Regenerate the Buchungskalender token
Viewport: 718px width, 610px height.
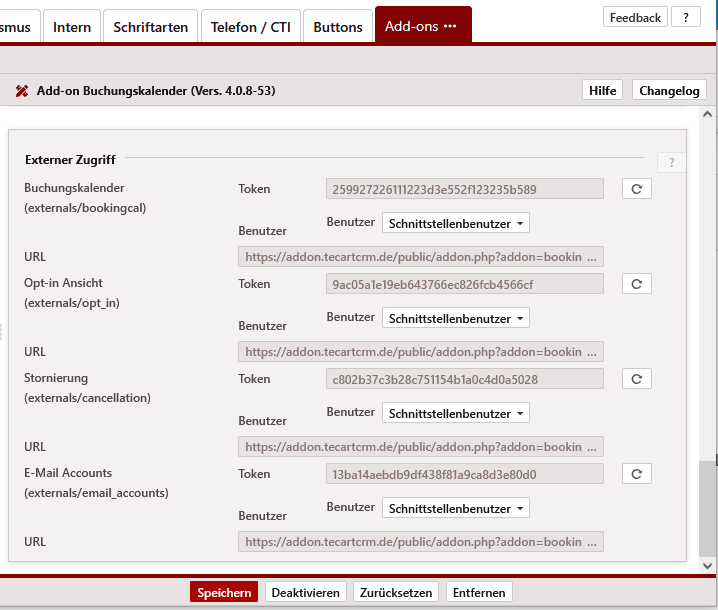click(x=636, y=189)
